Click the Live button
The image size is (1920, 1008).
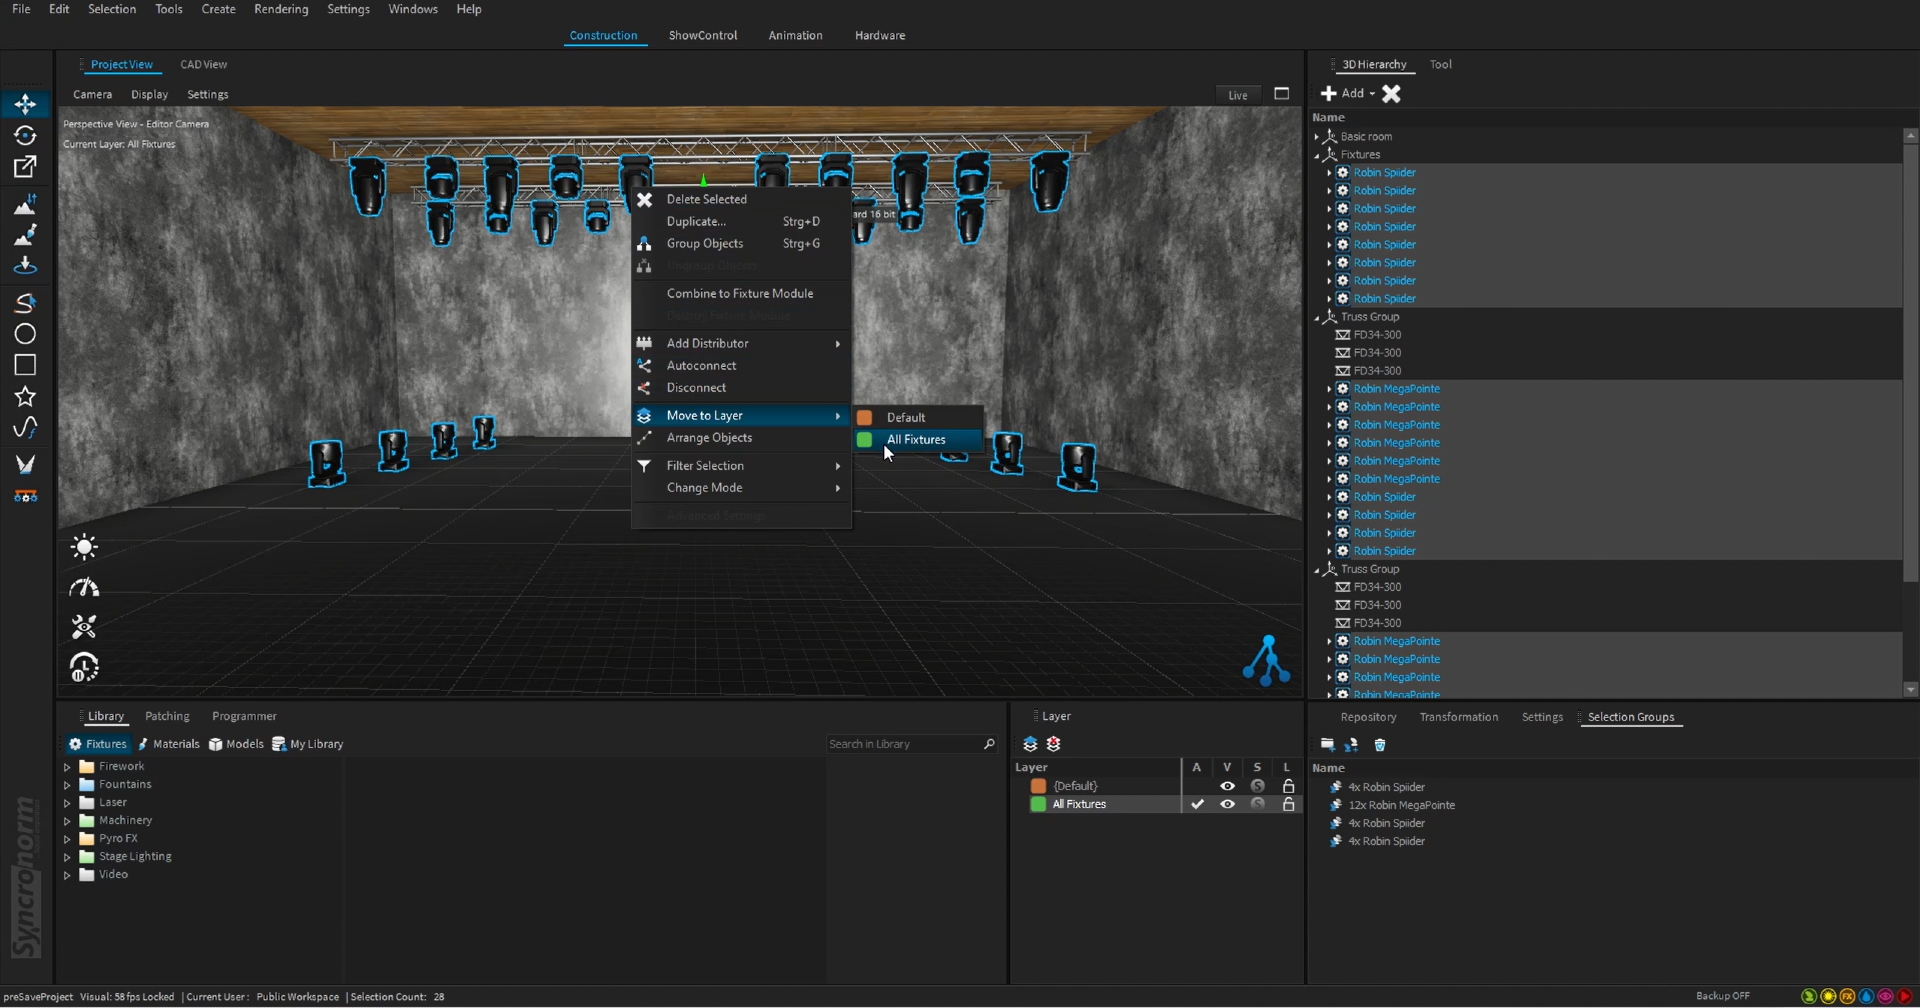(x=1238, y=95)
